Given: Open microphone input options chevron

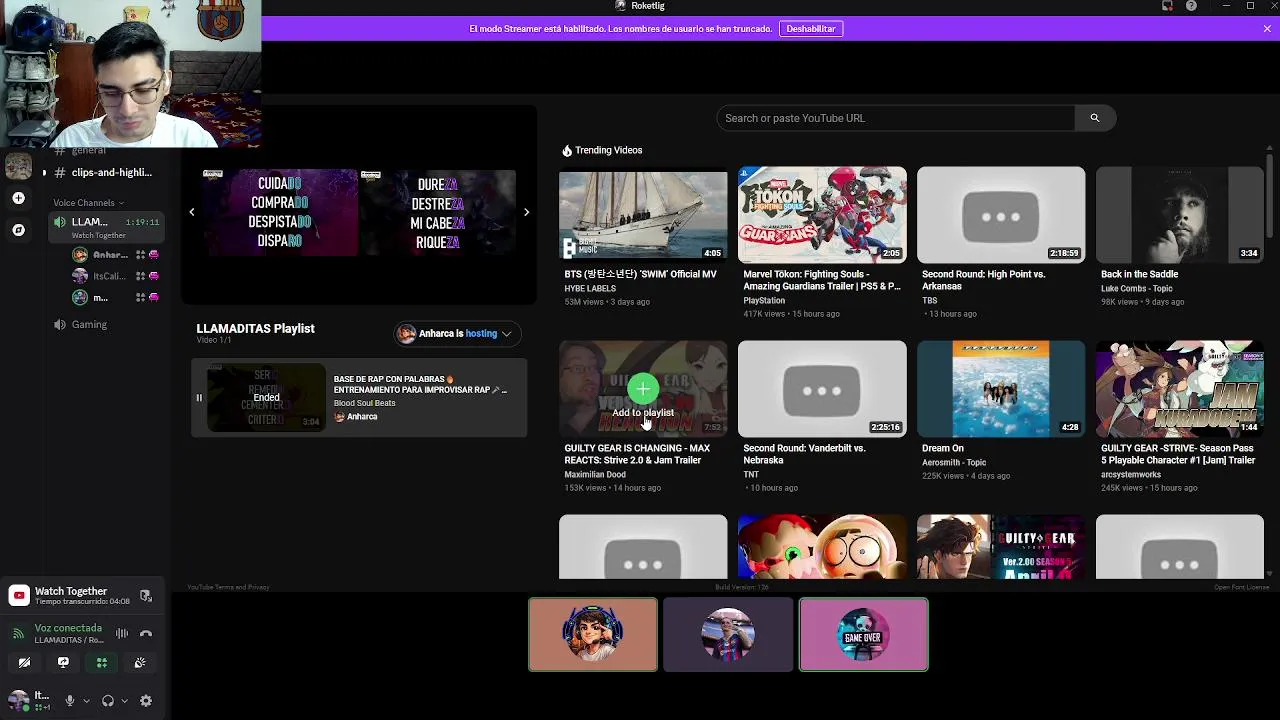Looking at the screenshot, I should 86,701.
